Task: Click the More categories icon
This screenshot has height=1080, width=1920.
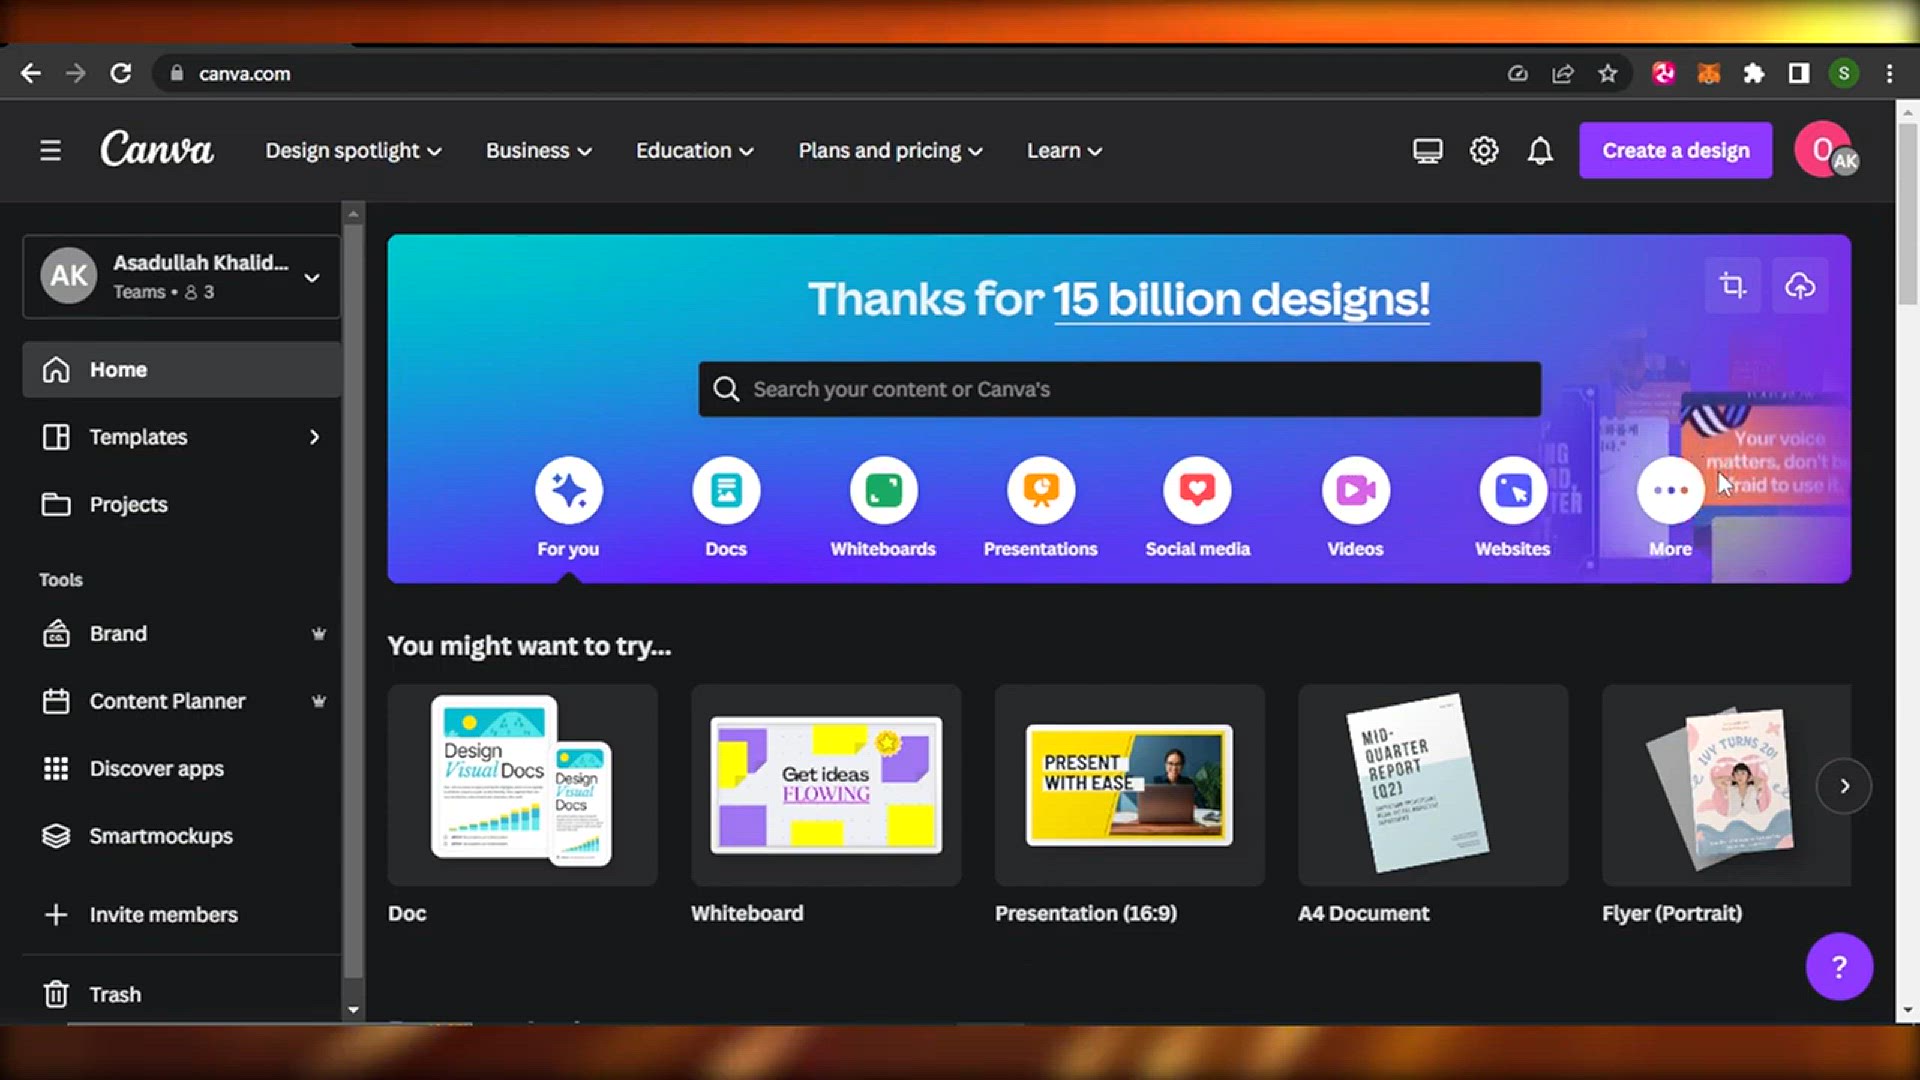Action: tap(1670, 490)
